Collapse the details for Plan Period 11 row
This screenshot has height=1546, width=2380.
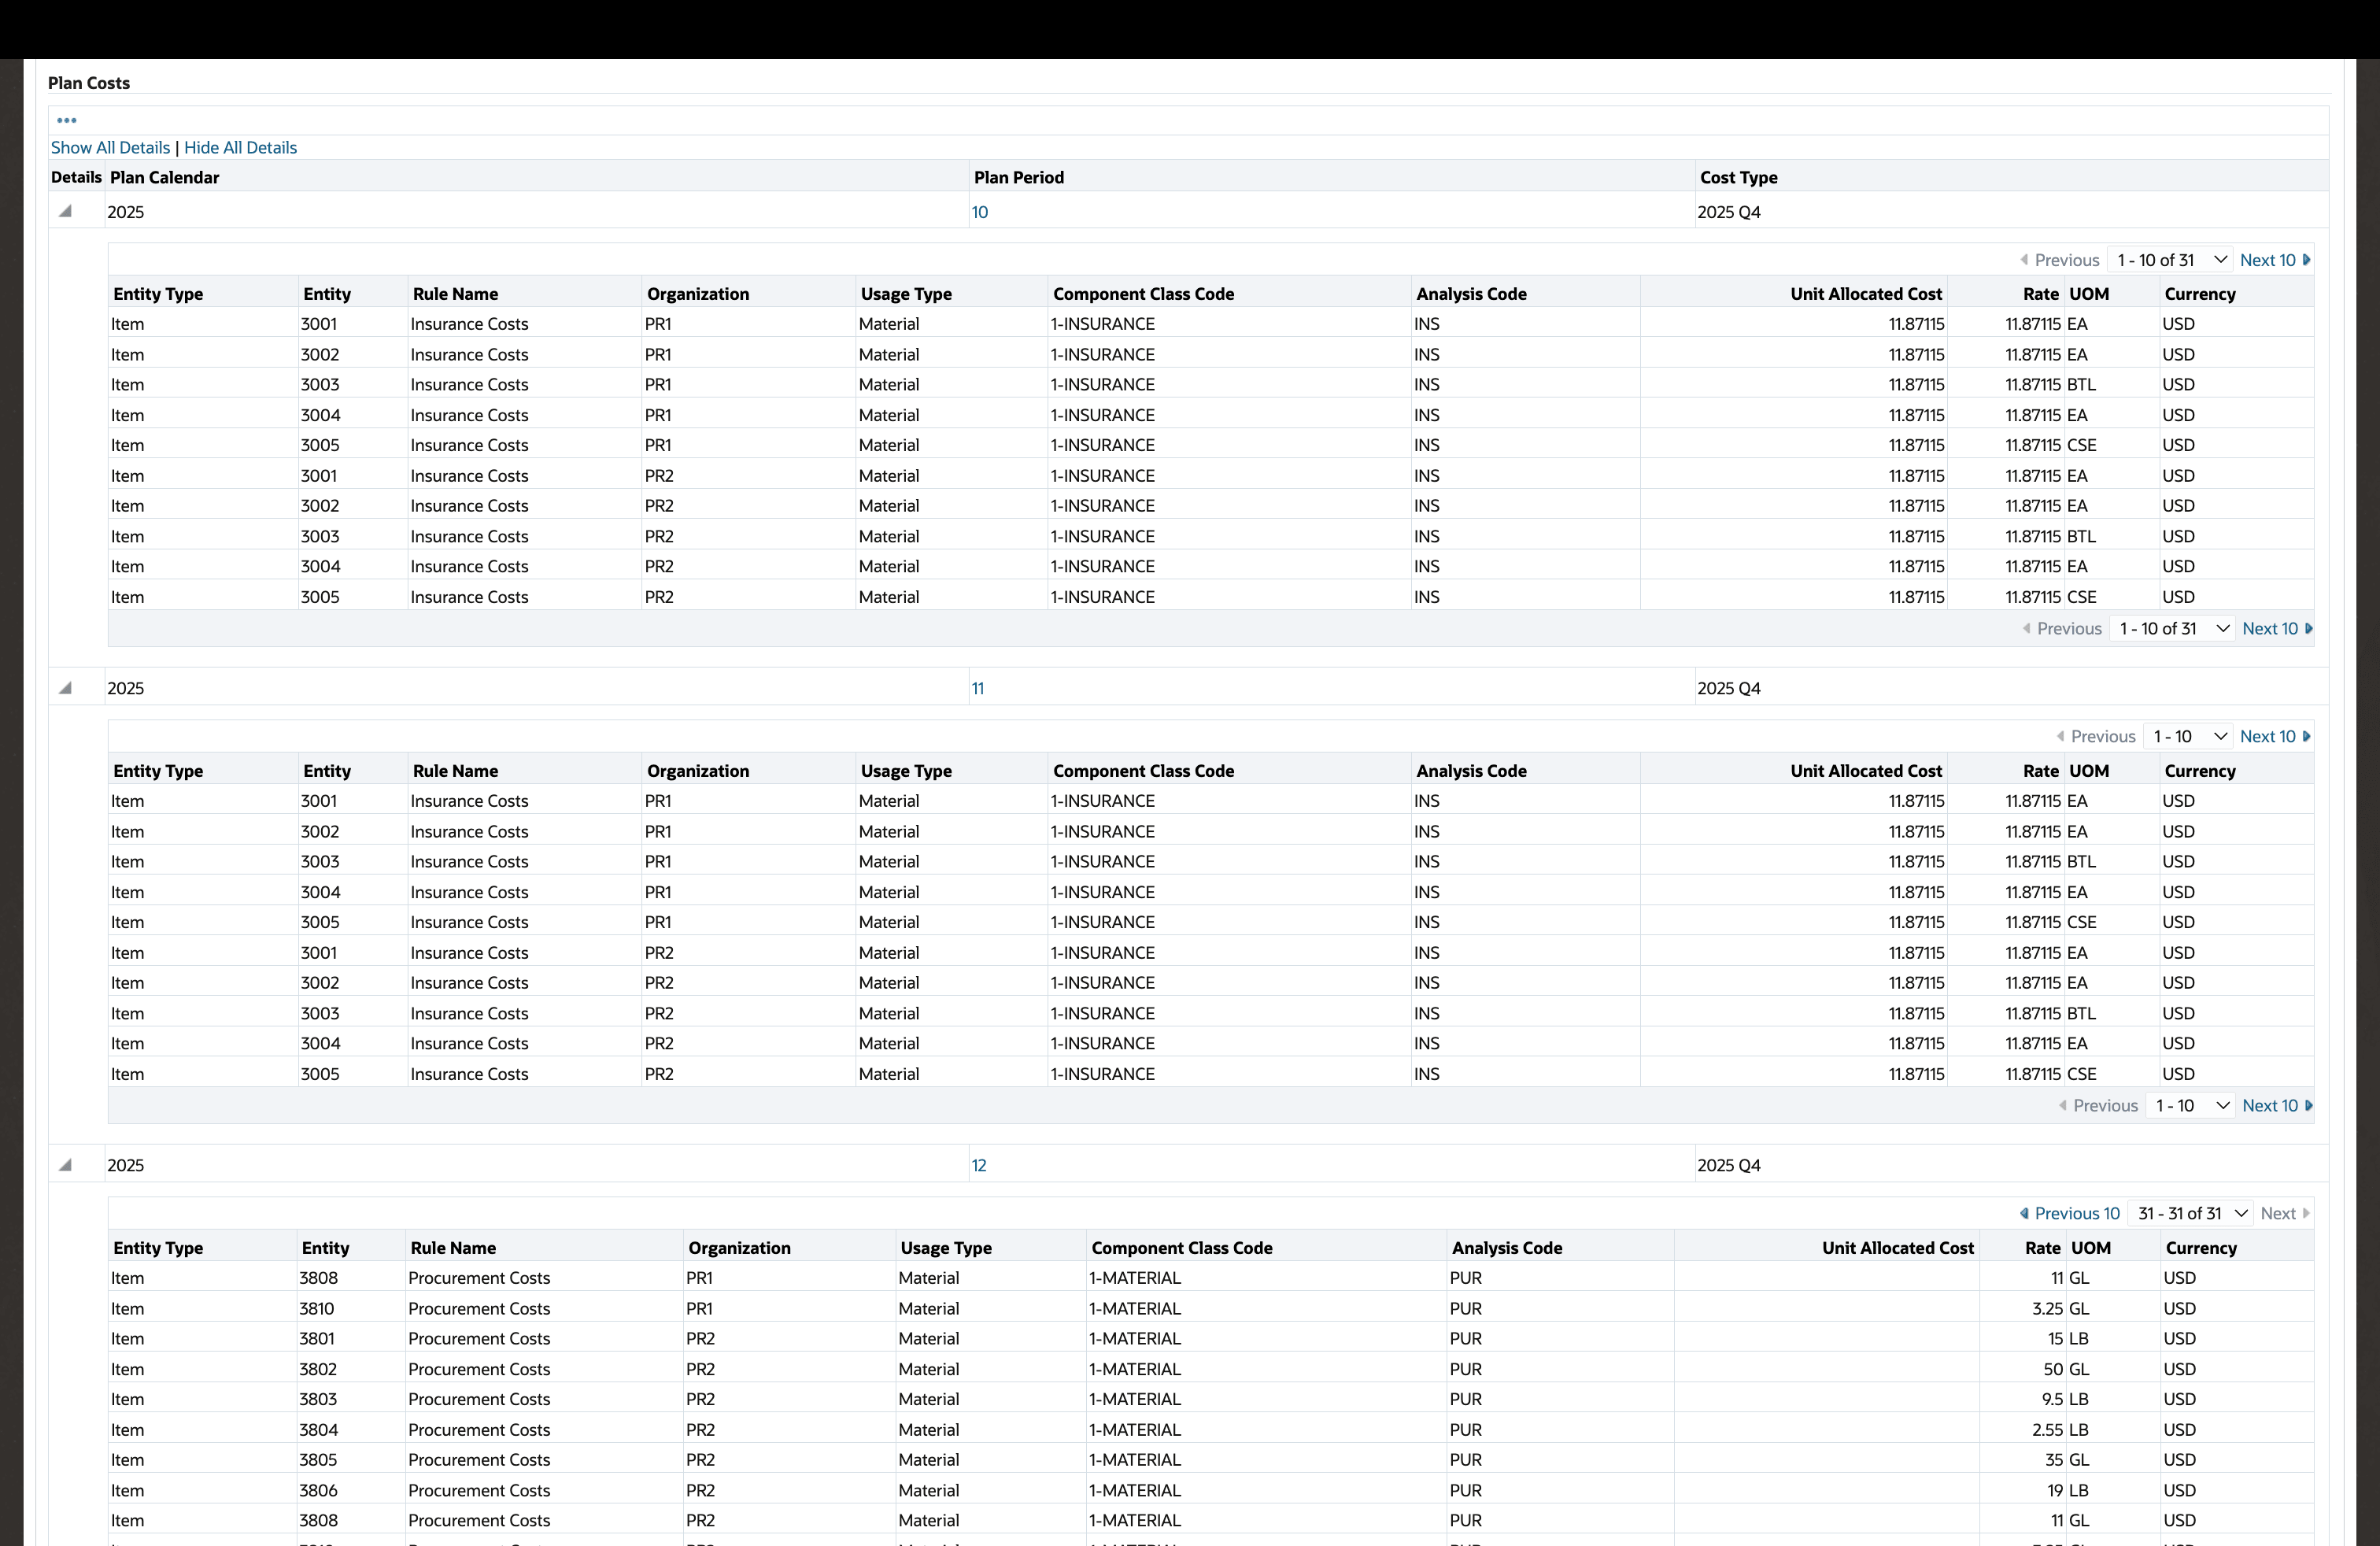click(65, 688)
